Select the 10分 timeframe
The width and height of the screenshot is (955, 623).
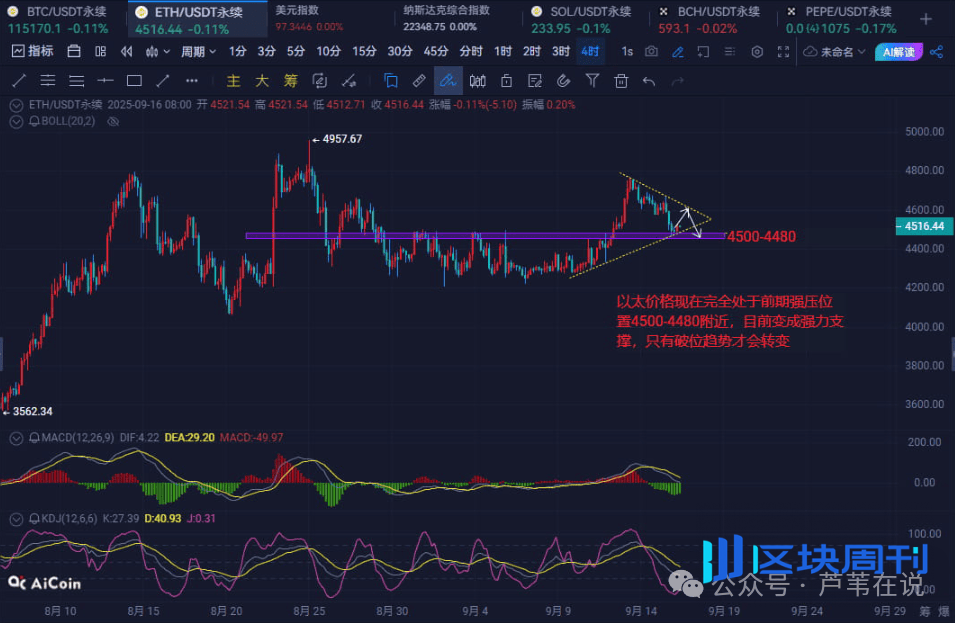pos(328,52)
